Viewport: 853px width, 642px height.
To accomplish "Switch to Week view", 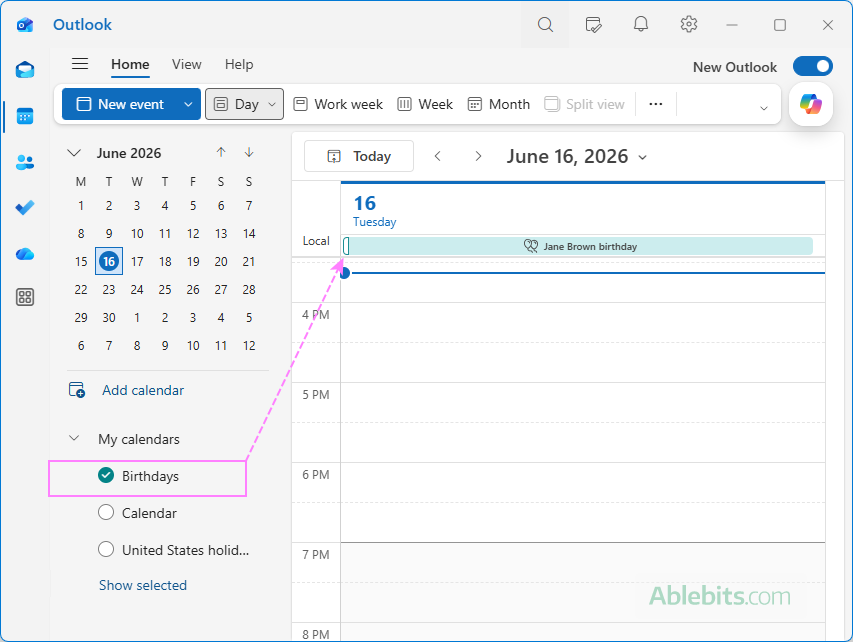I will coord(425,104).
